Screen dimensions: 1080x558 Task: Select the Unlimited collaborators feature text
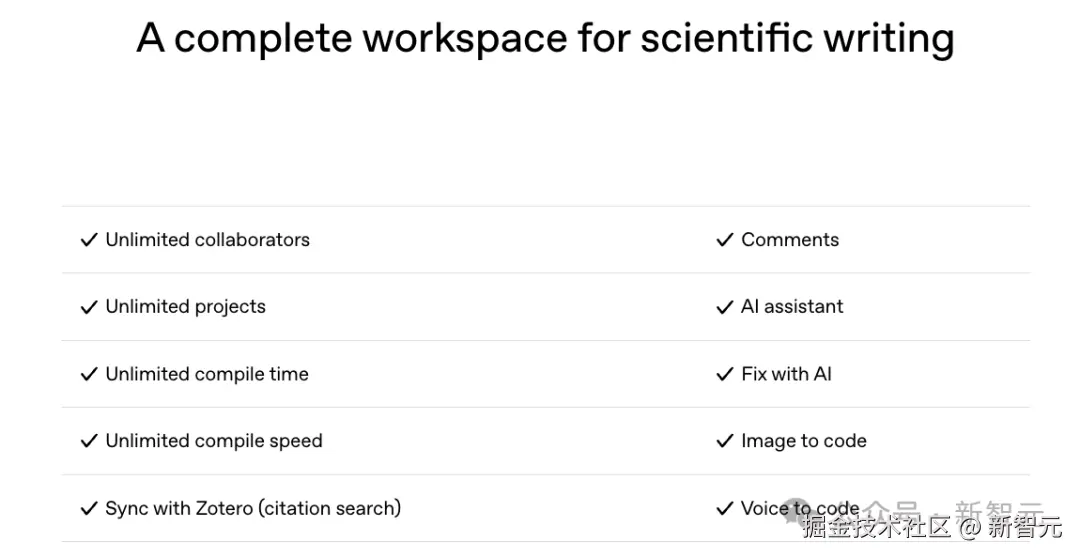click(208, 240)
